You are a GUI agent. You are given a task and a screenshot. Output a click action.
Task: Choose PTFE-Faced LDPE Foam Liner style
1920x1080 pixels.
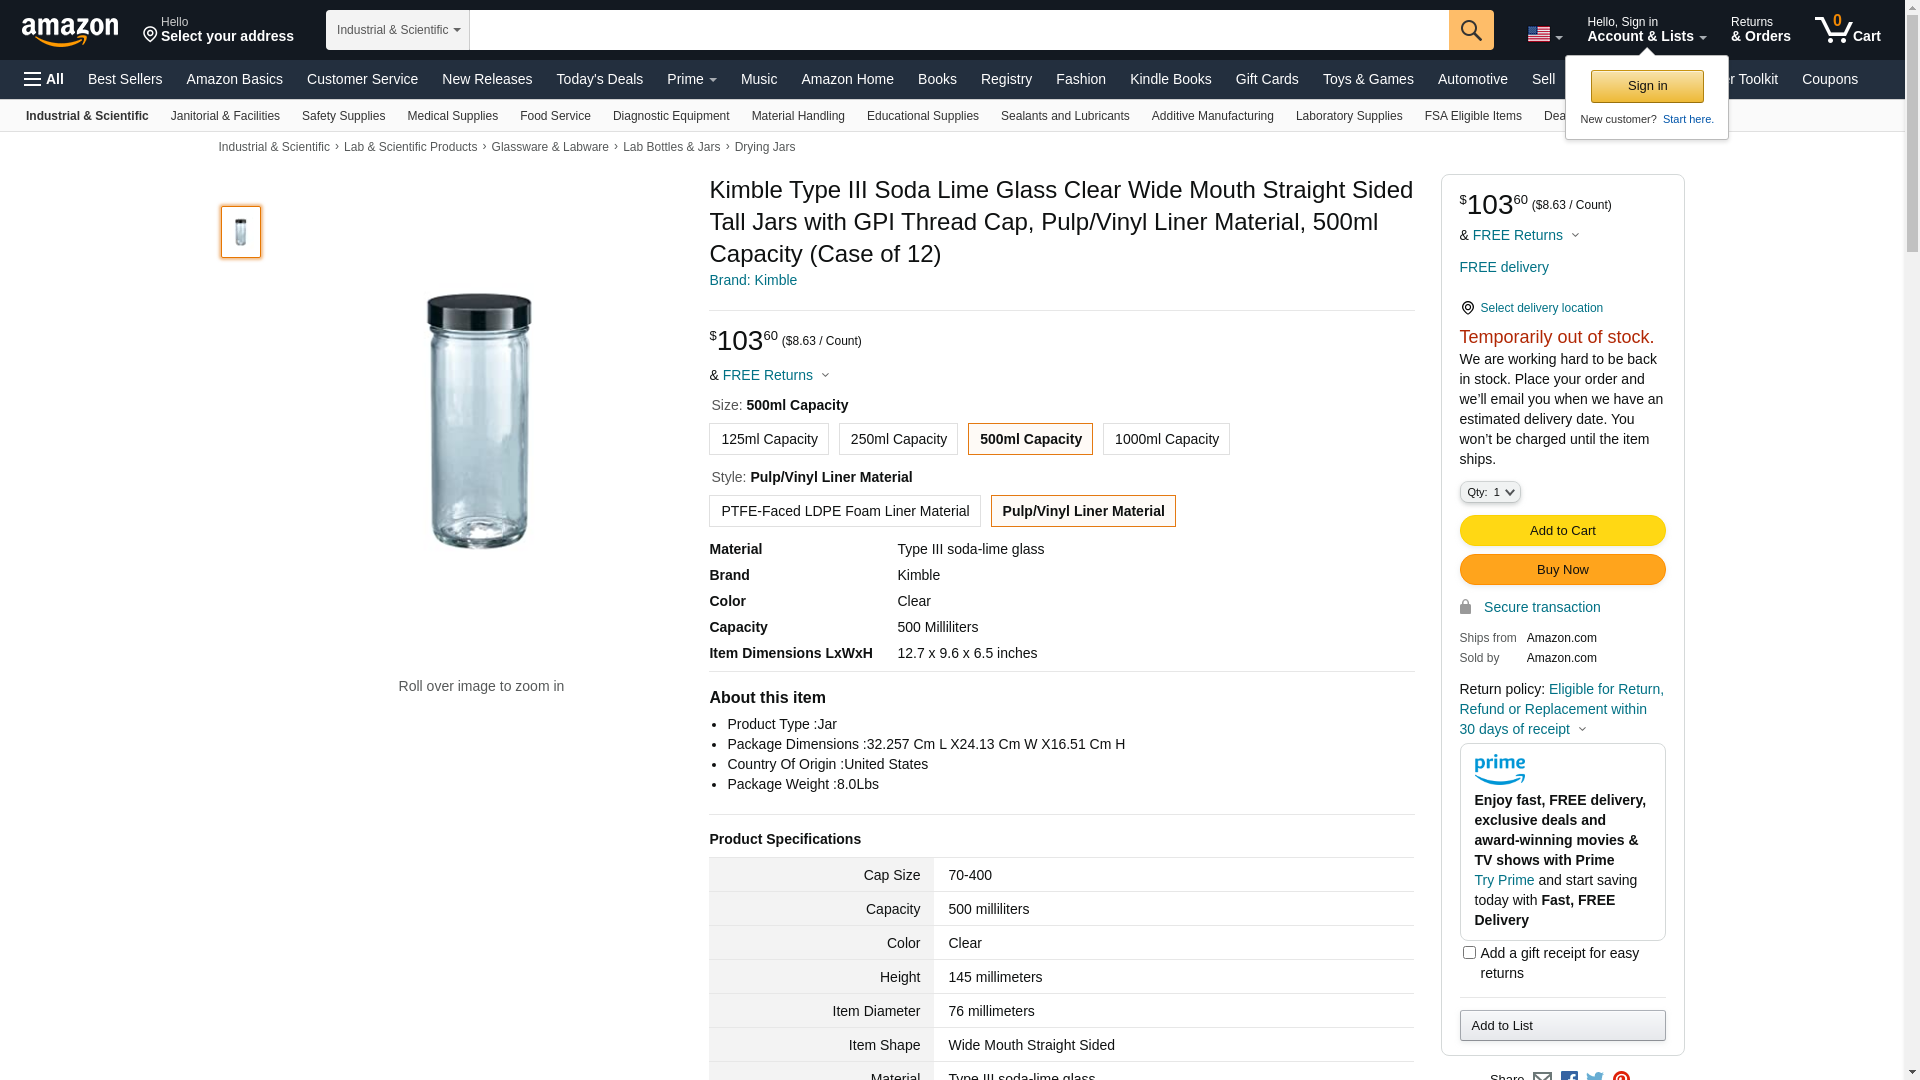pos(844,511)
